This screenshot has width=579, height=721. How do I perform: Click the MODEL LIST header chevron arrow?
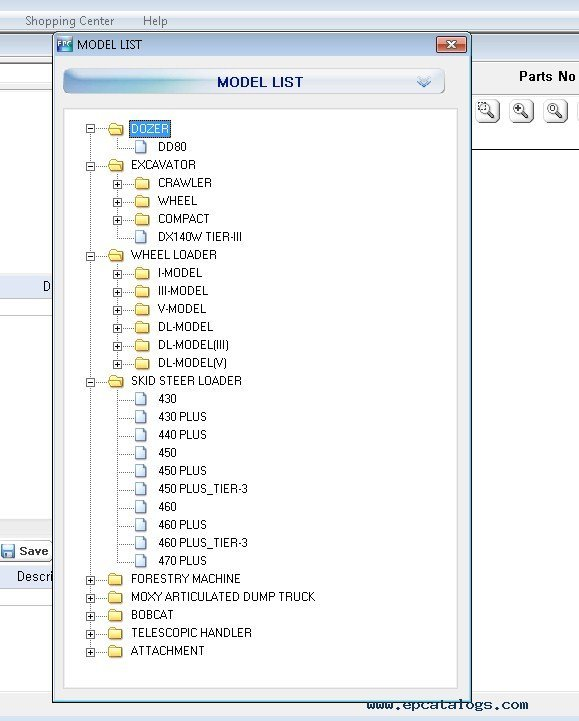click(x=424, y=82)
